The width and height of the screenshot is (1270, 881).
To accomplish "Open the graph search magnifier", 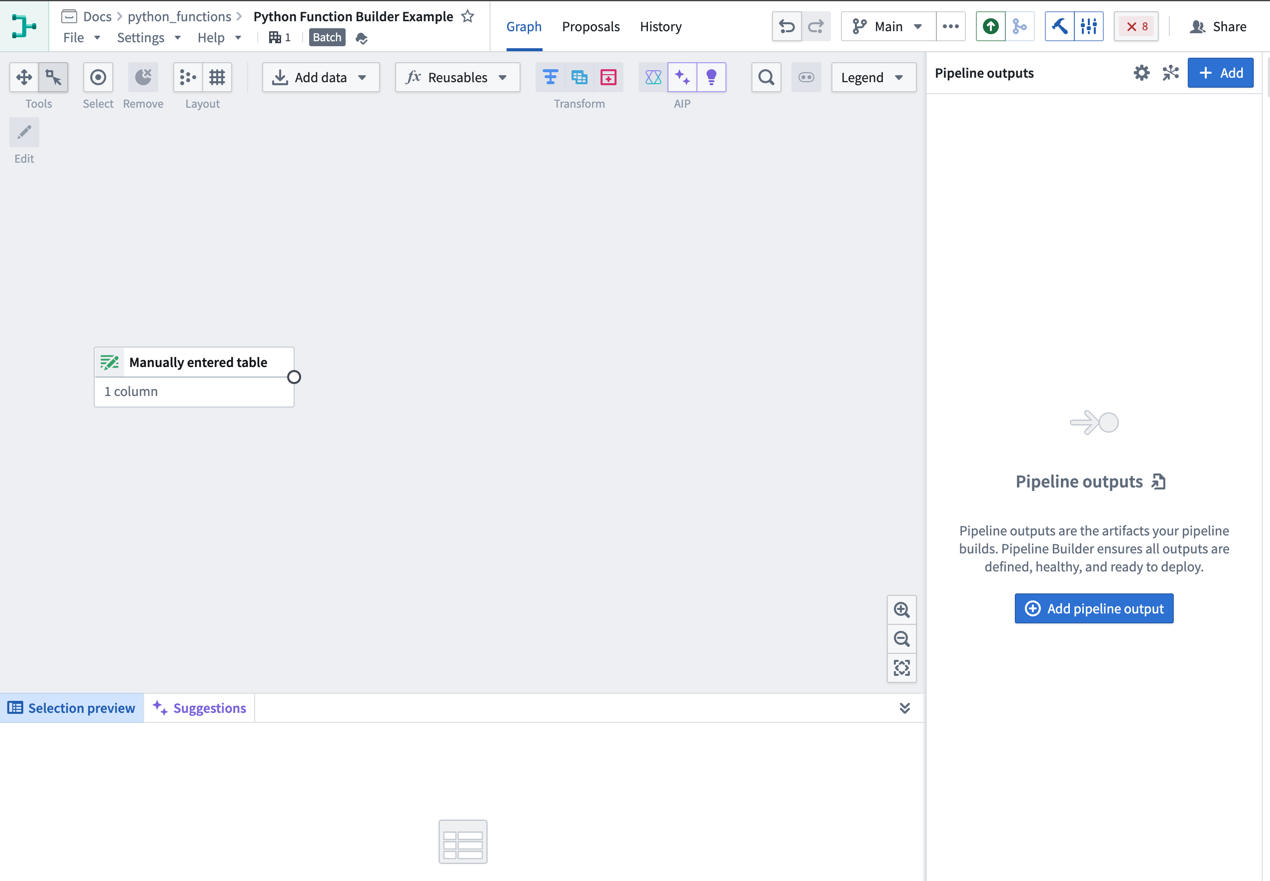I will pyautogui.click(x=766, y=77).
